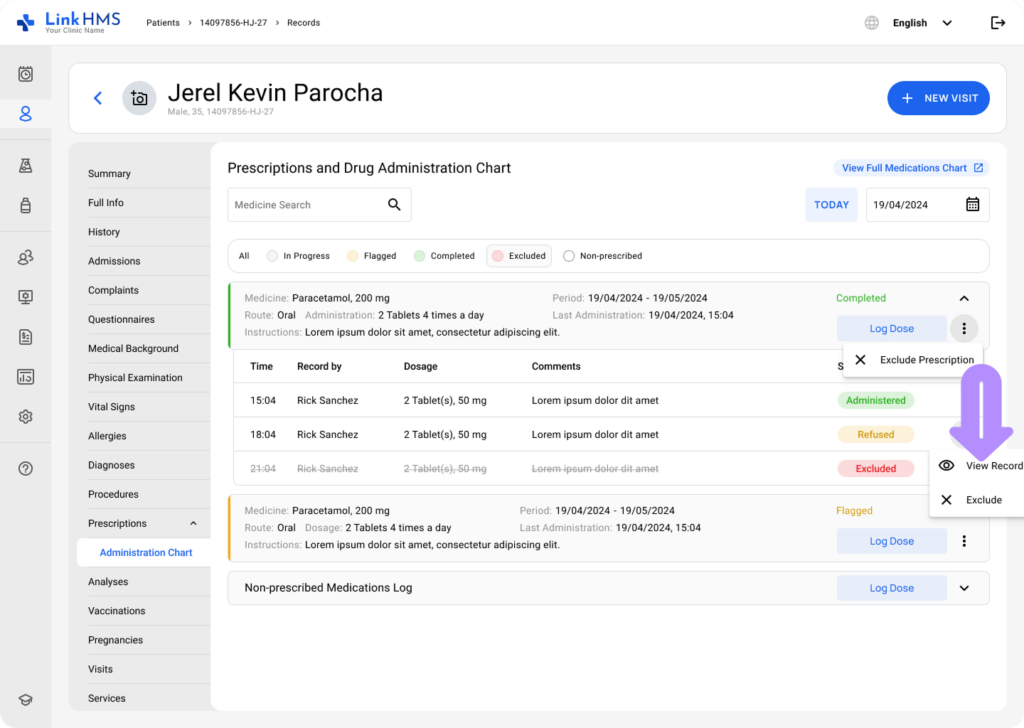Go back using the blue back arrow

[98, 98]
